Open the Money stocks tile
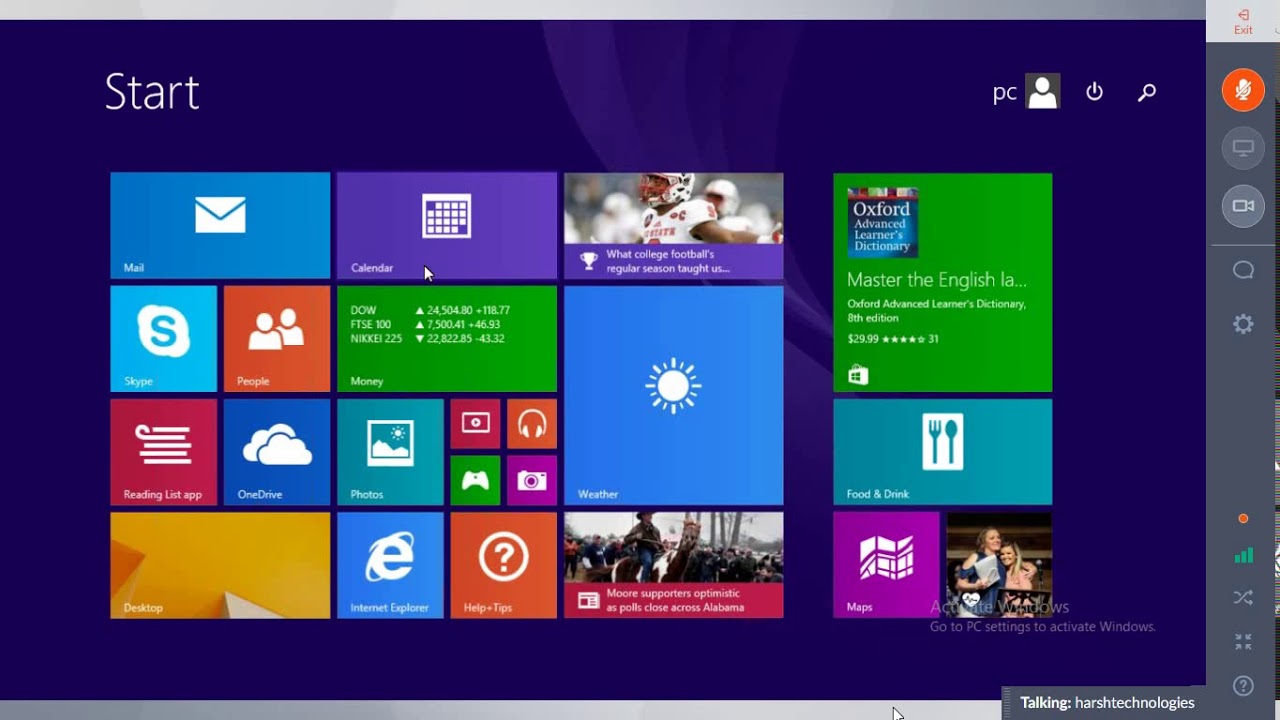Image resolution: width=1280 pixels, height=720 pixels. click(x=447, y=339)
